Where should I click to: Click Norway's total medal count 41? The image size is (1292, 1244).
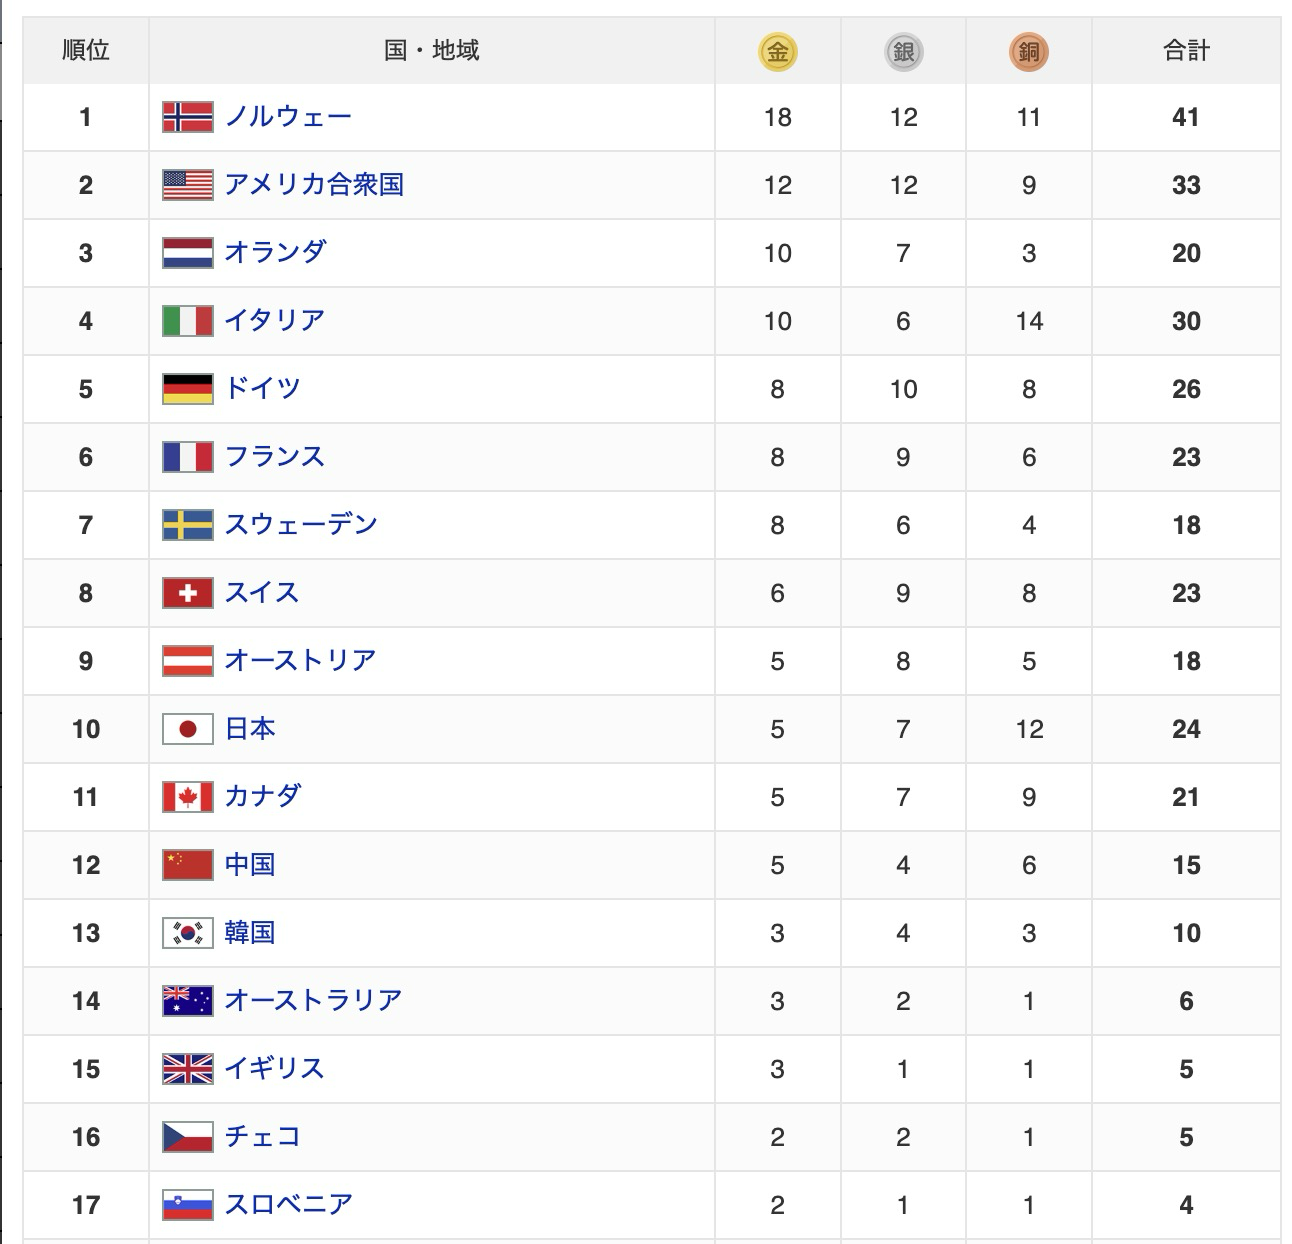pos(1186,117)
